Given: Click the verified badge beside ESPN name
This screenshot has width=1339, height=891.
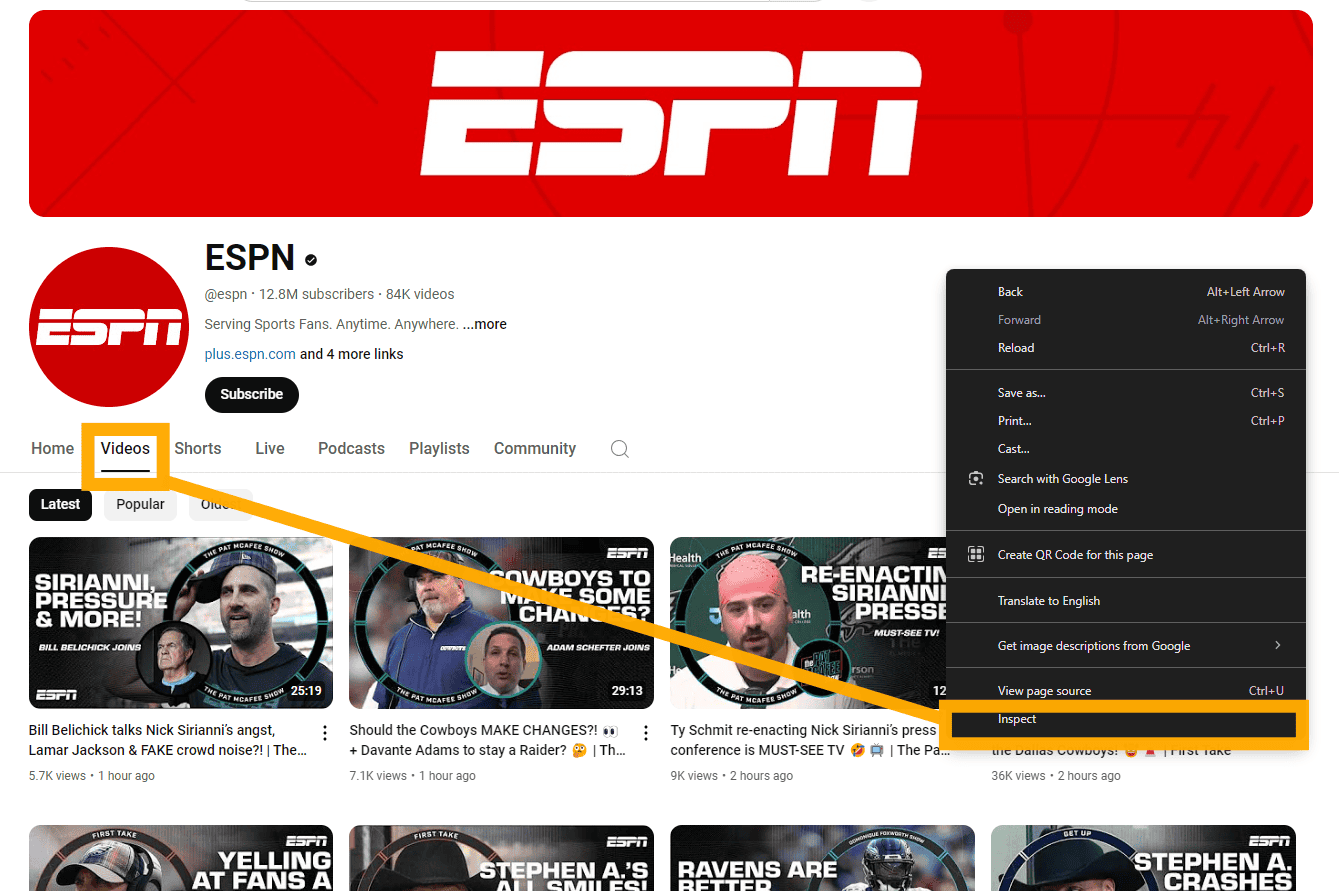Looking at the screenshot, I should pos(311,260).
